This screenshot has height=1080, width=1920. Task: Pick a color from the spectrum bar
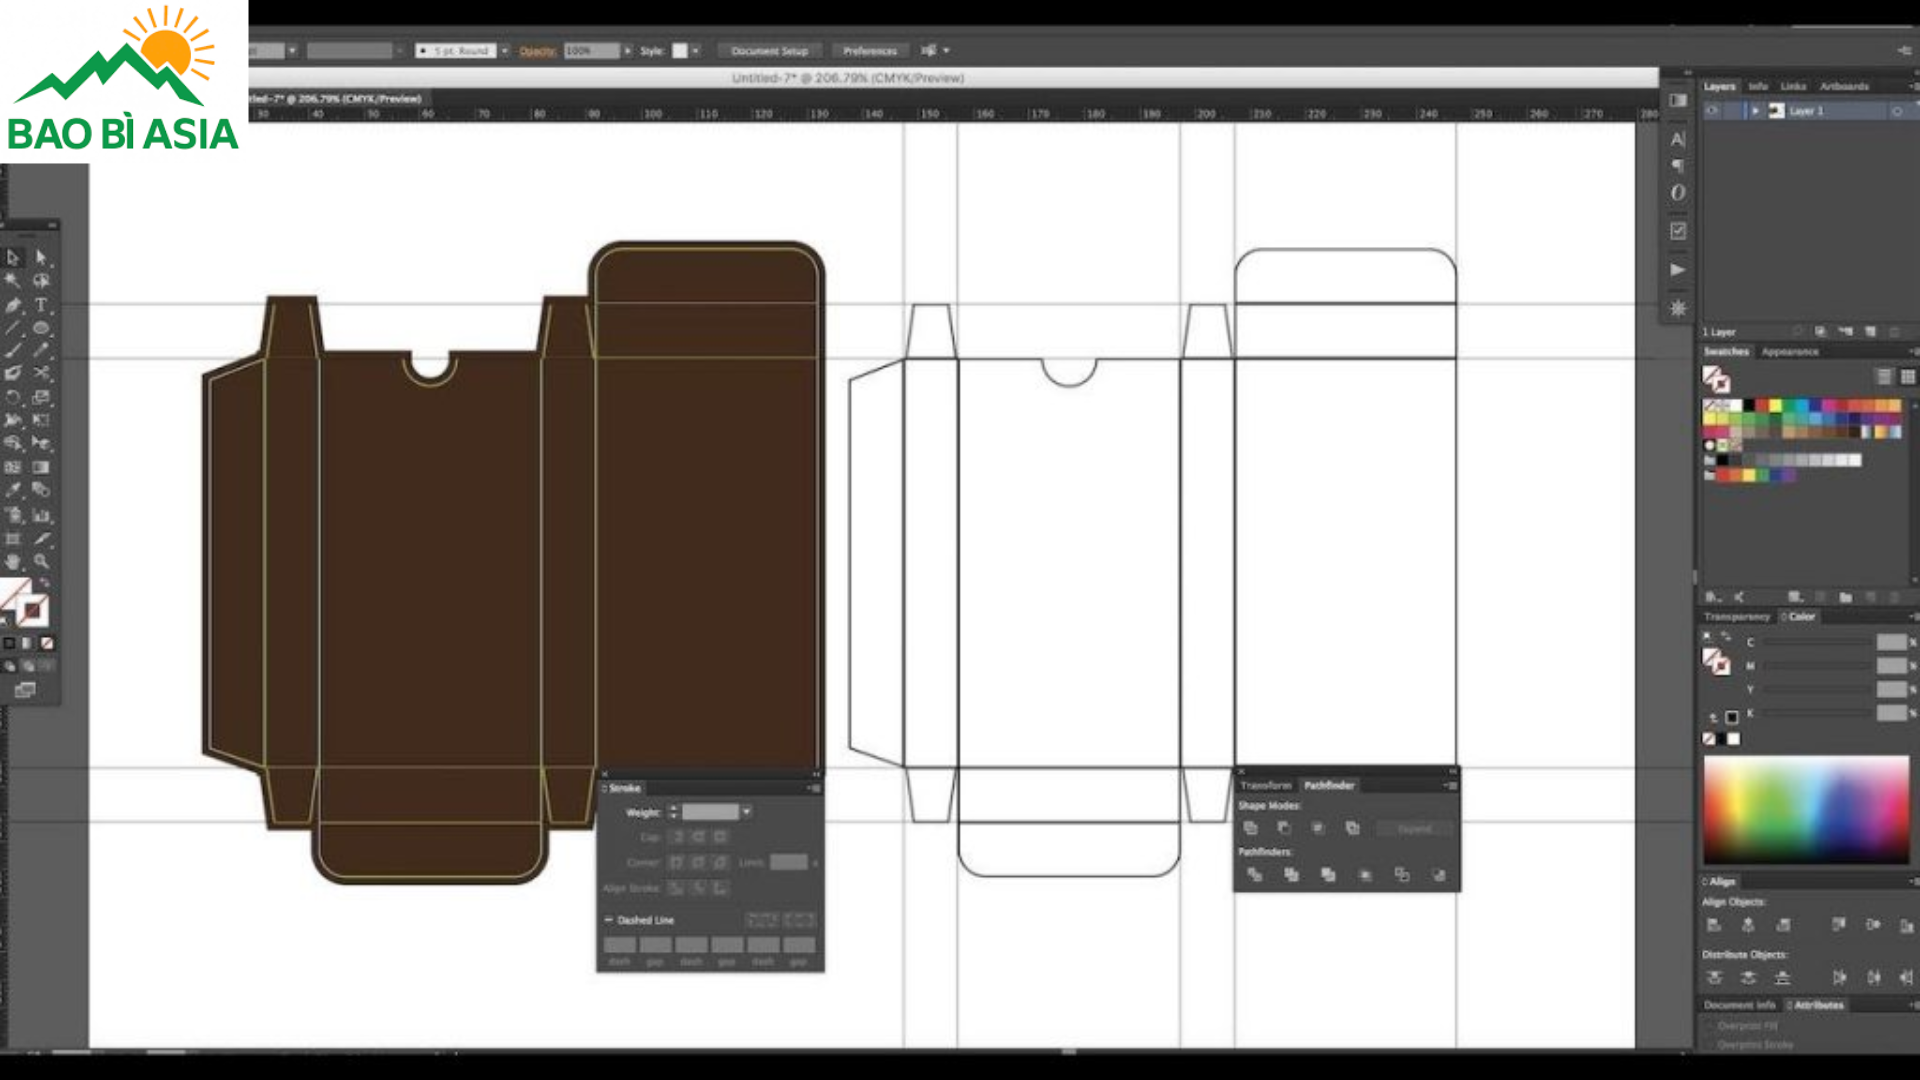click(1805, 808)
